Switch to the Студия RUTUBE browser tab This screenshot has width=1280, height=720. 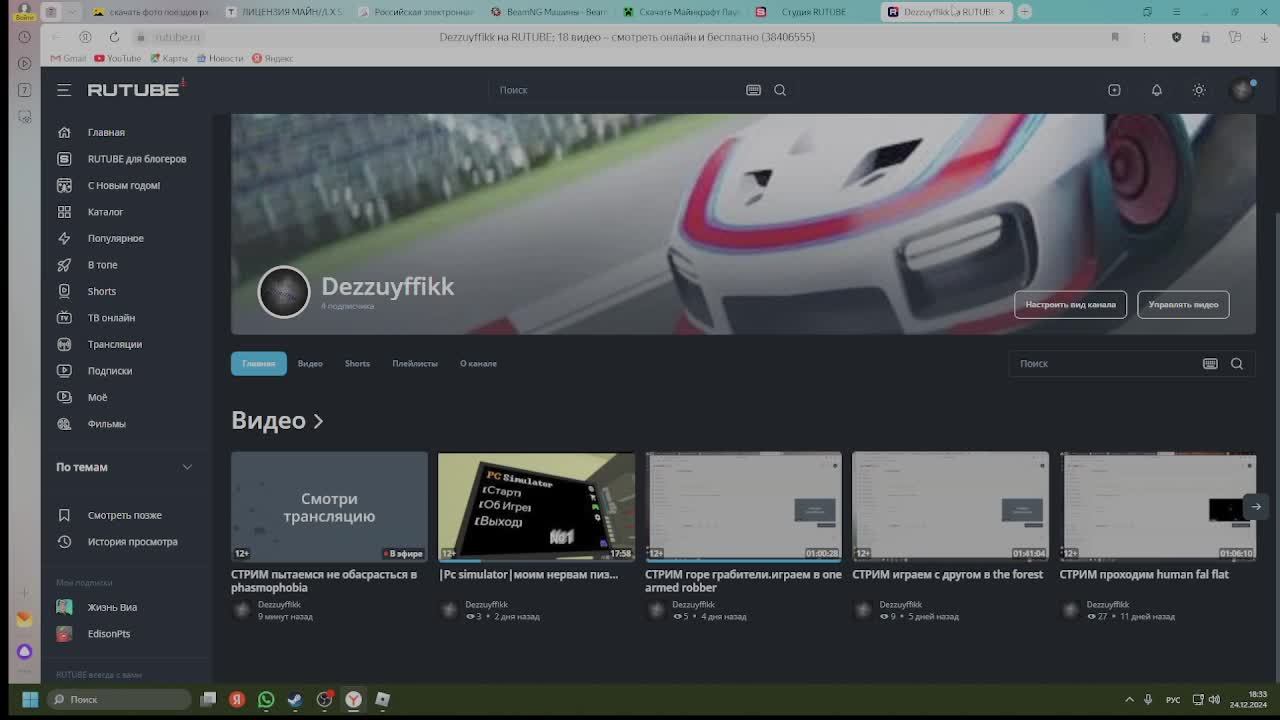click(x=813, y=12)
